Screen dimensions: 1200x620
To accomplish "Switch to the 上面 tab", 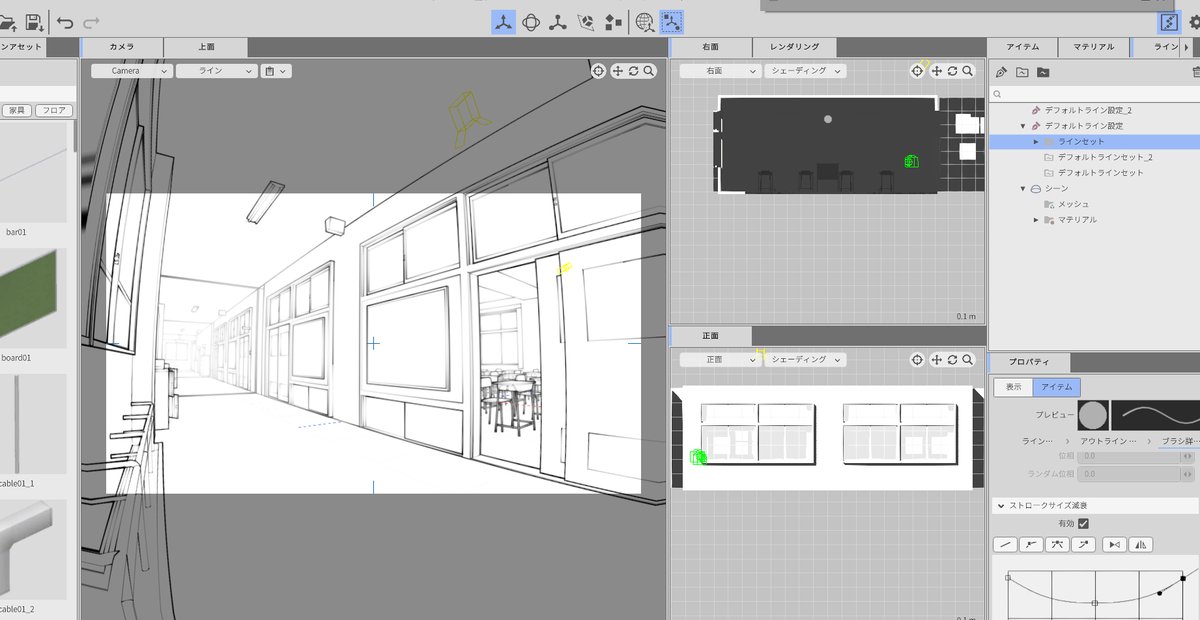I will [206, 47].
